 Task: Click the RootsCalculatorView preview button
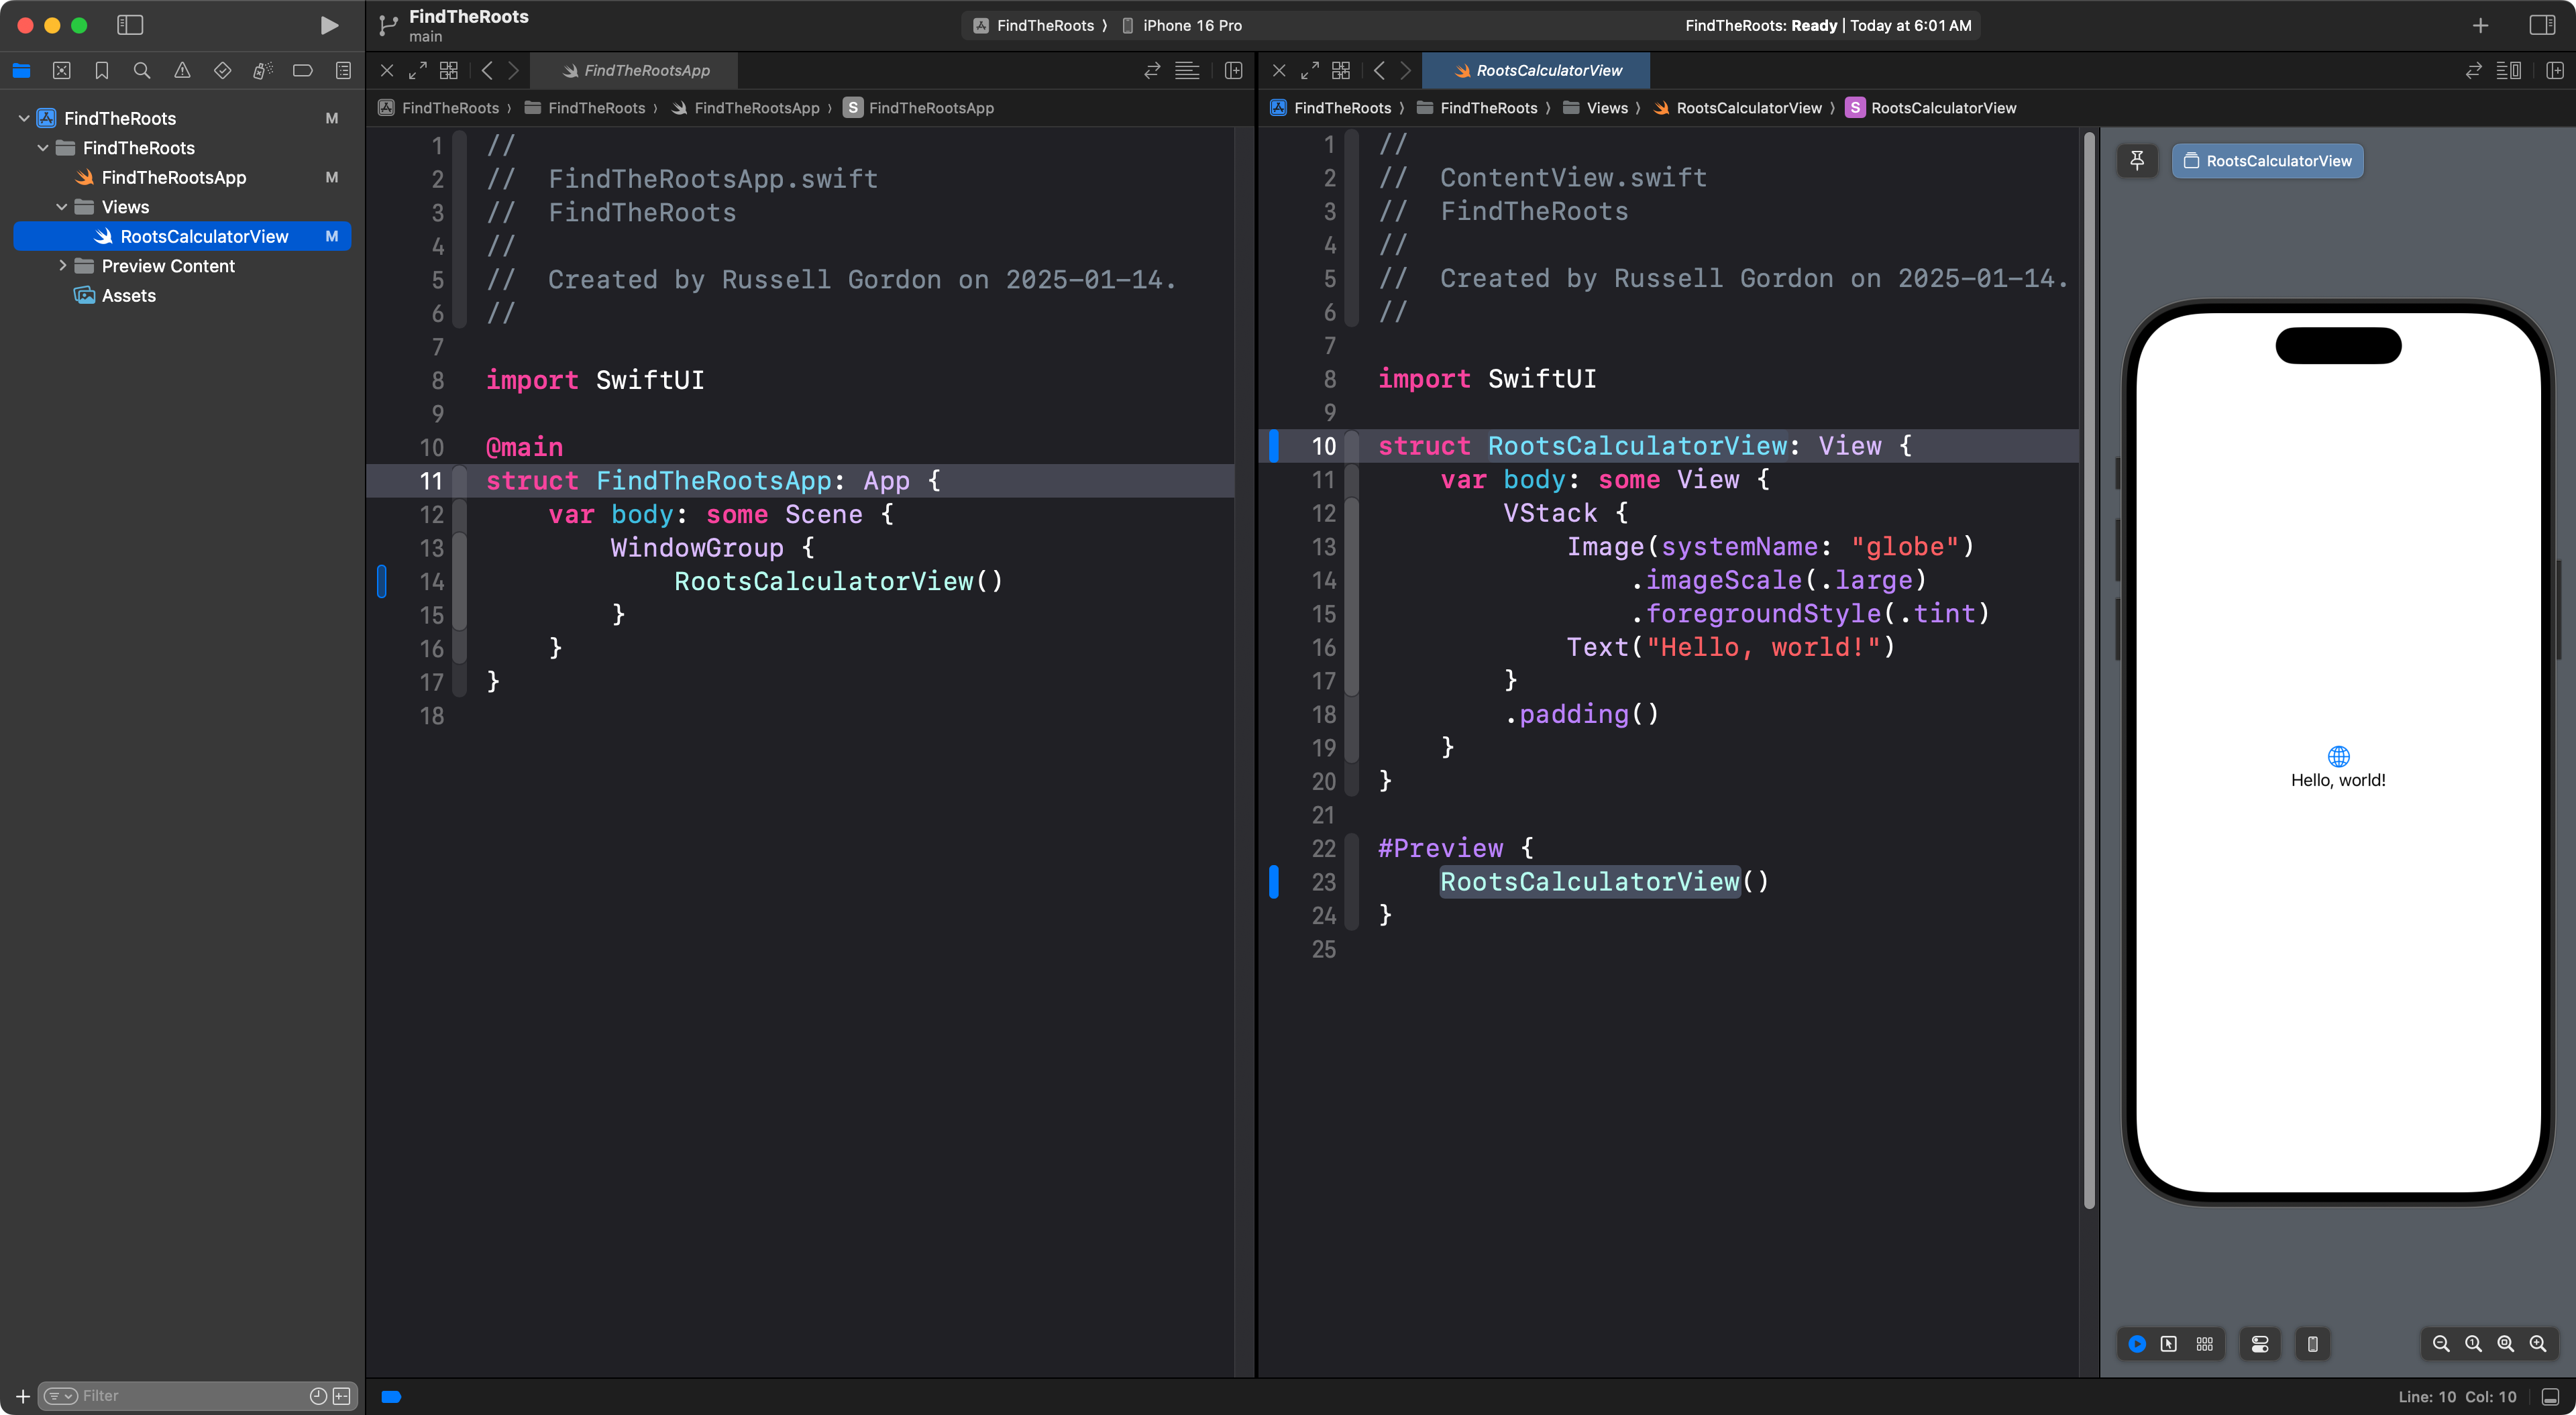[x=2267, y=161]
